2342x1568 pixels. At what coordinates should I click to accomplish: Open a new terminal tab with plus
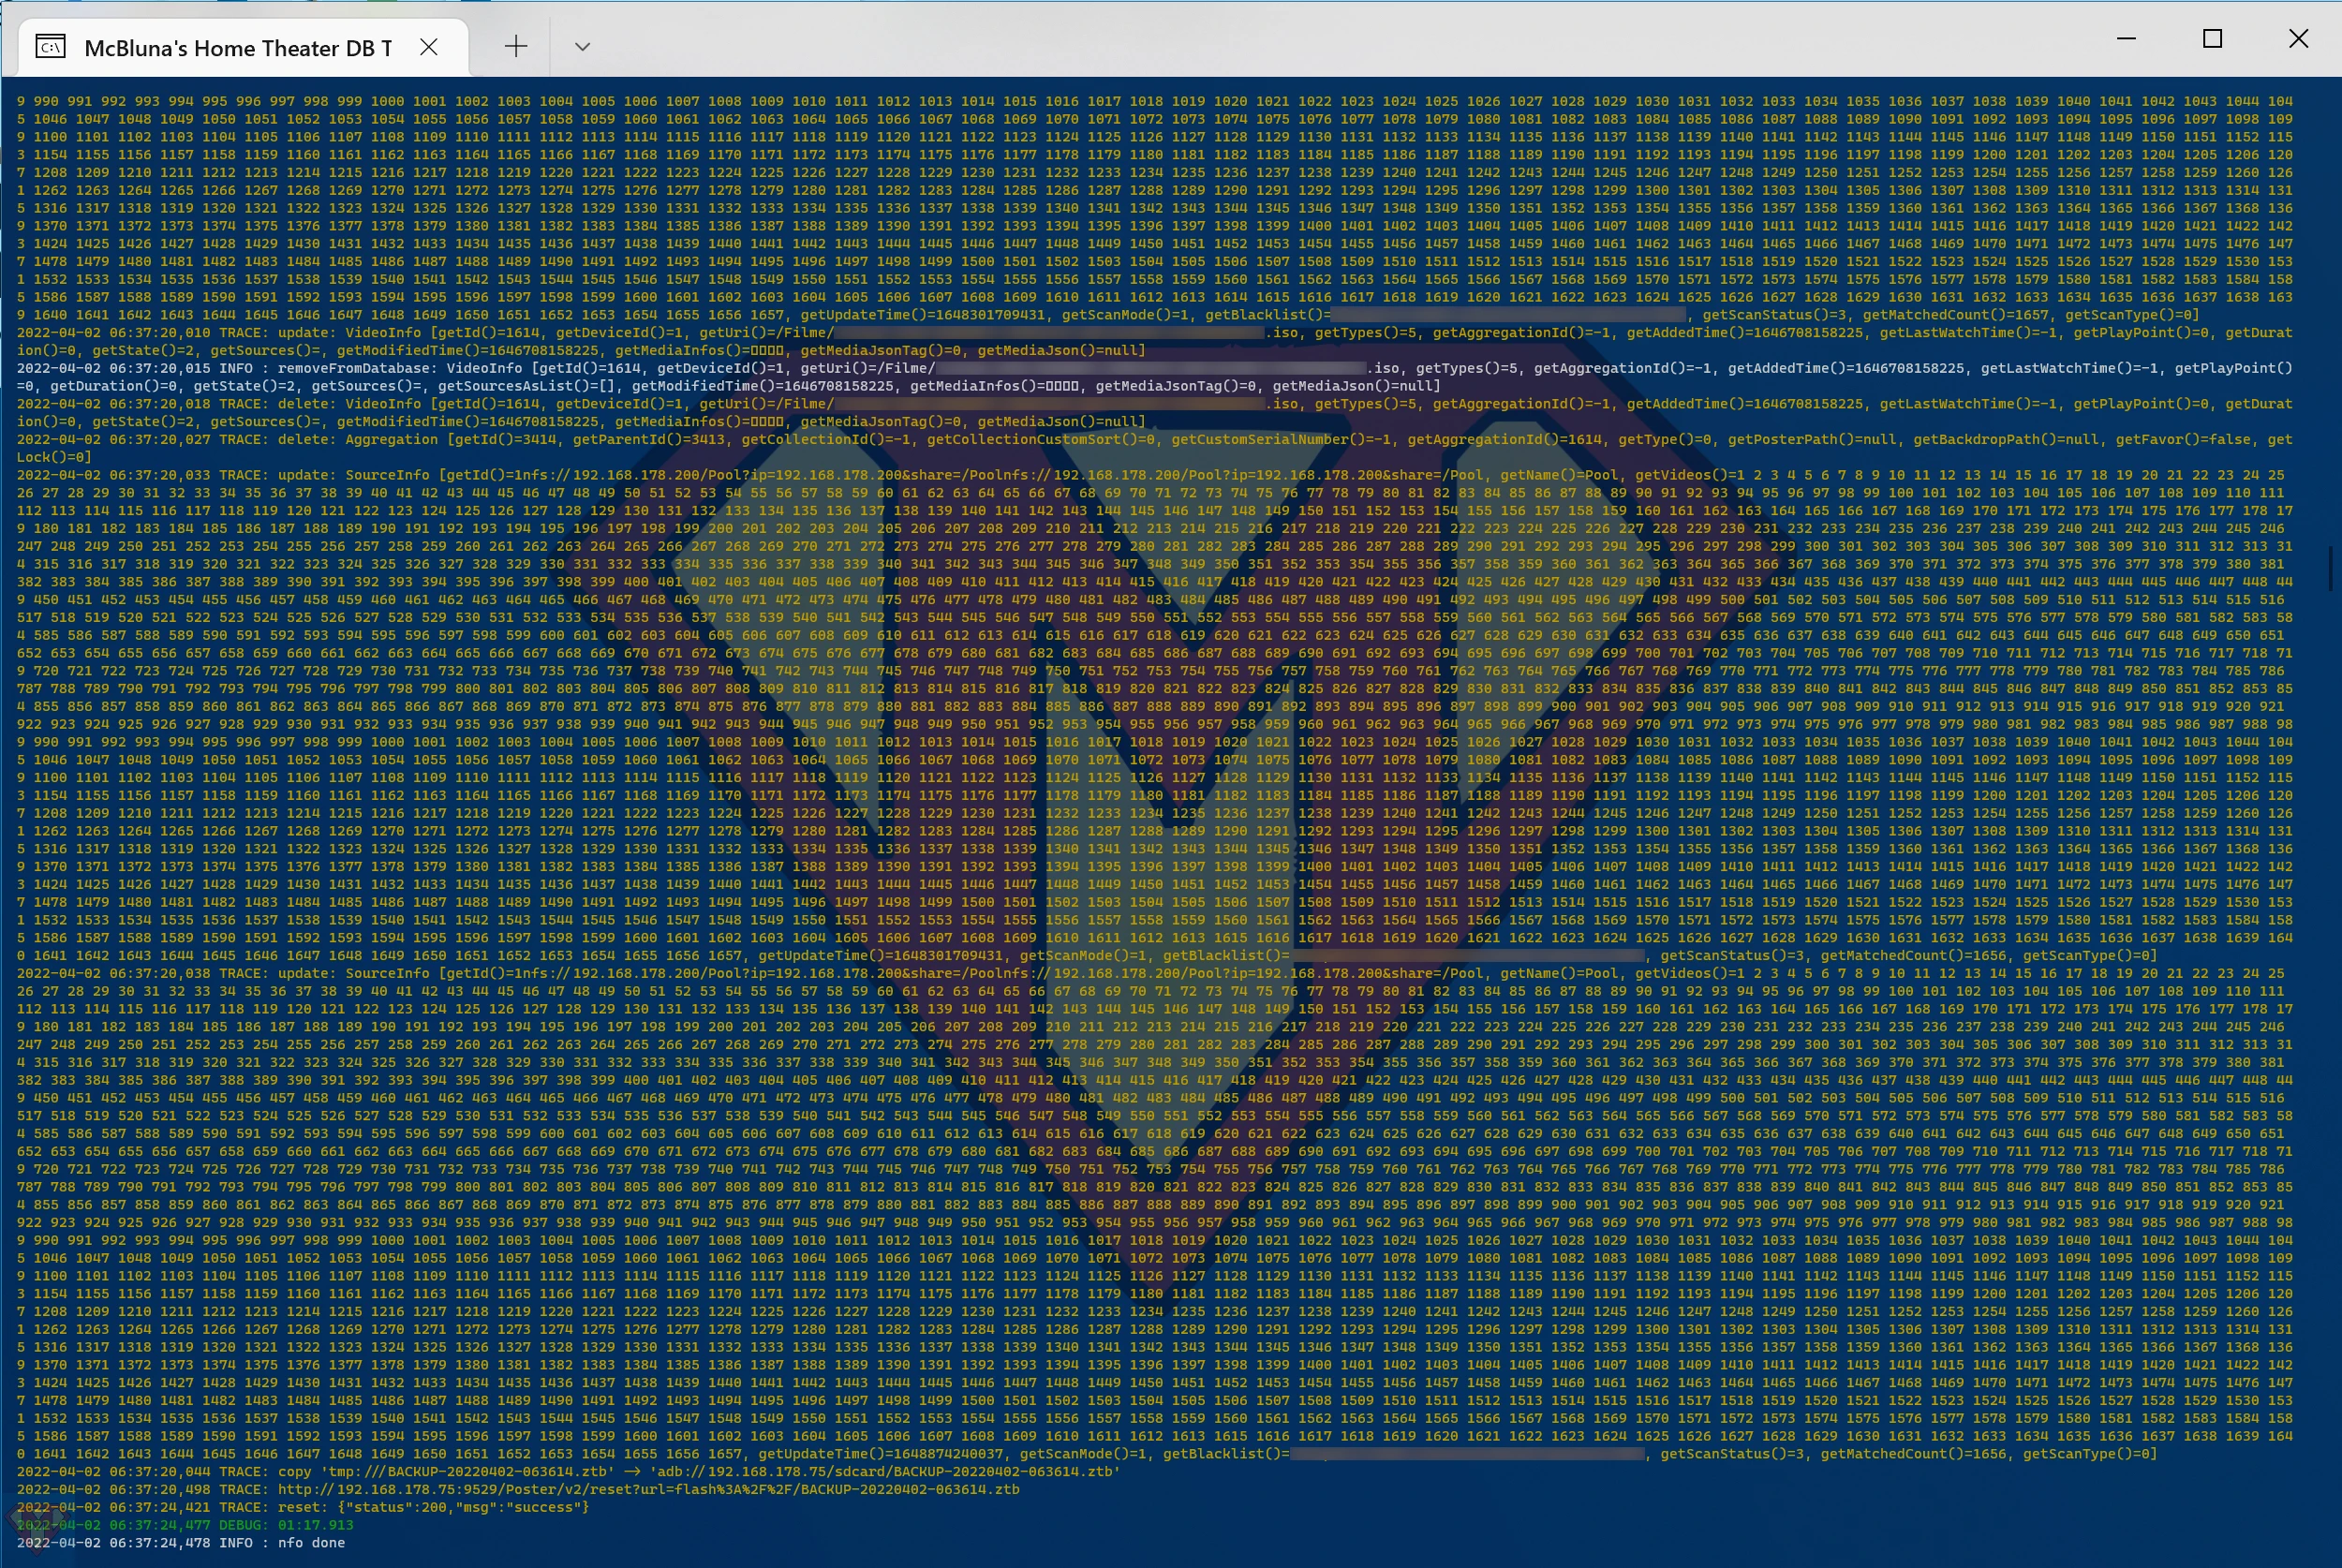(x=516, y=46)
